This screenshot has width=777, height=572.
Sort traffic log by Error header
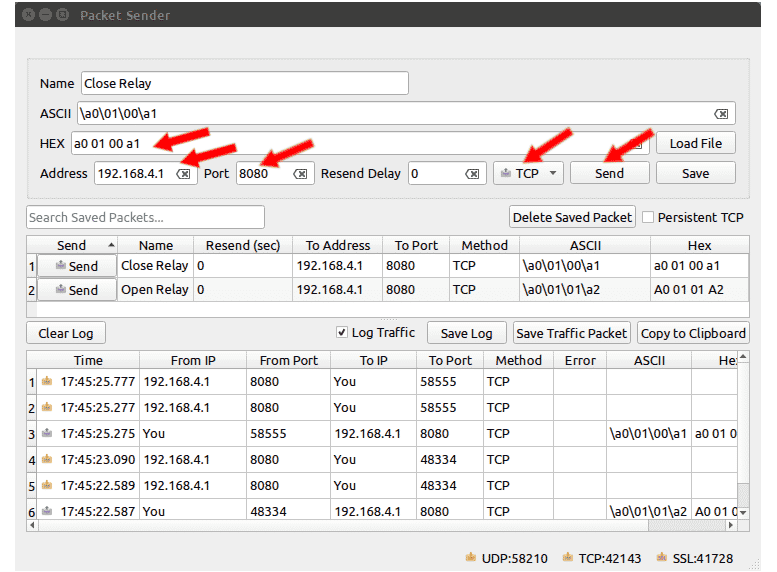tap(580, 360)
